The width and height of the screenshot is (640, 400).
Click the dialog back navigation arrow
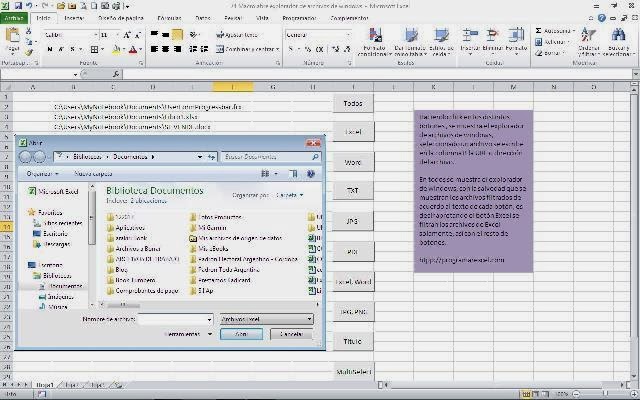(25, 157)
